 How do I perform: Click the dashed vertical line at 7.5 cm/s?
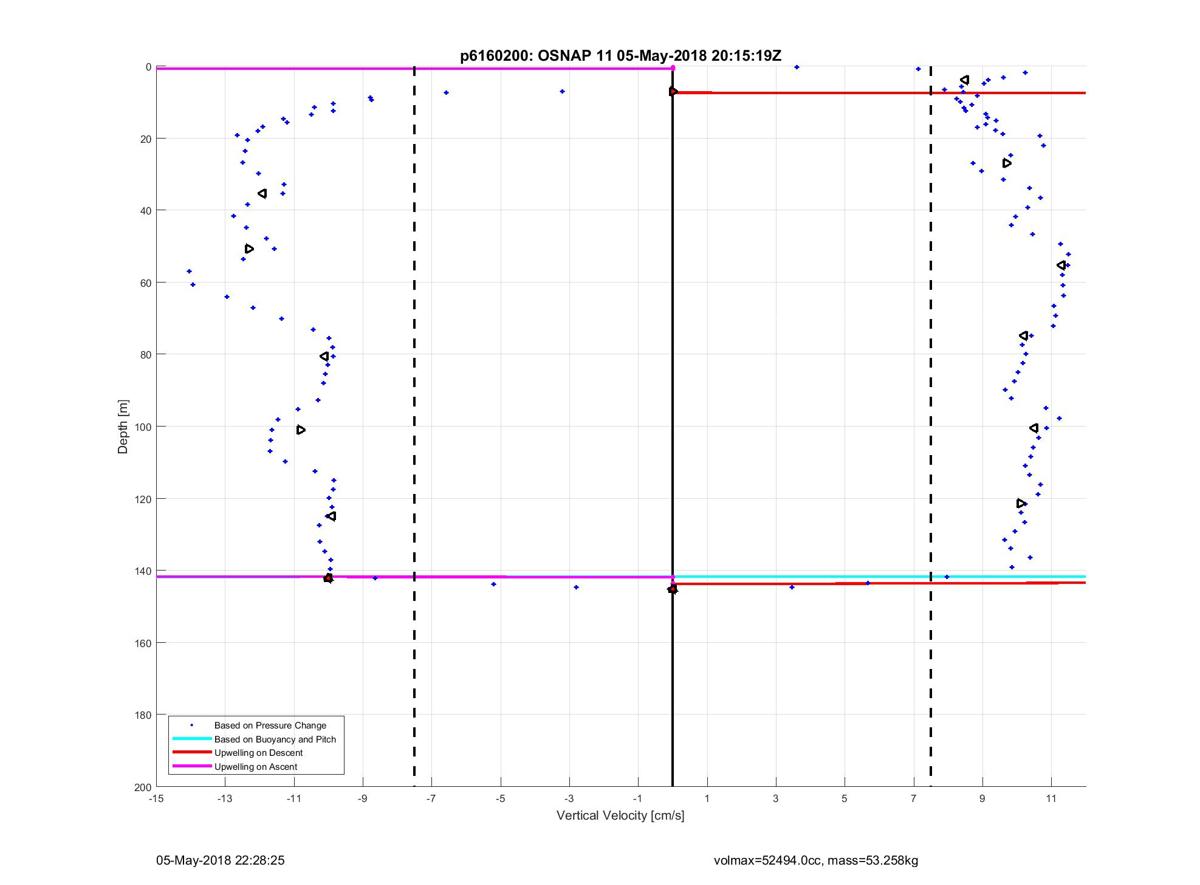[931, 427]
